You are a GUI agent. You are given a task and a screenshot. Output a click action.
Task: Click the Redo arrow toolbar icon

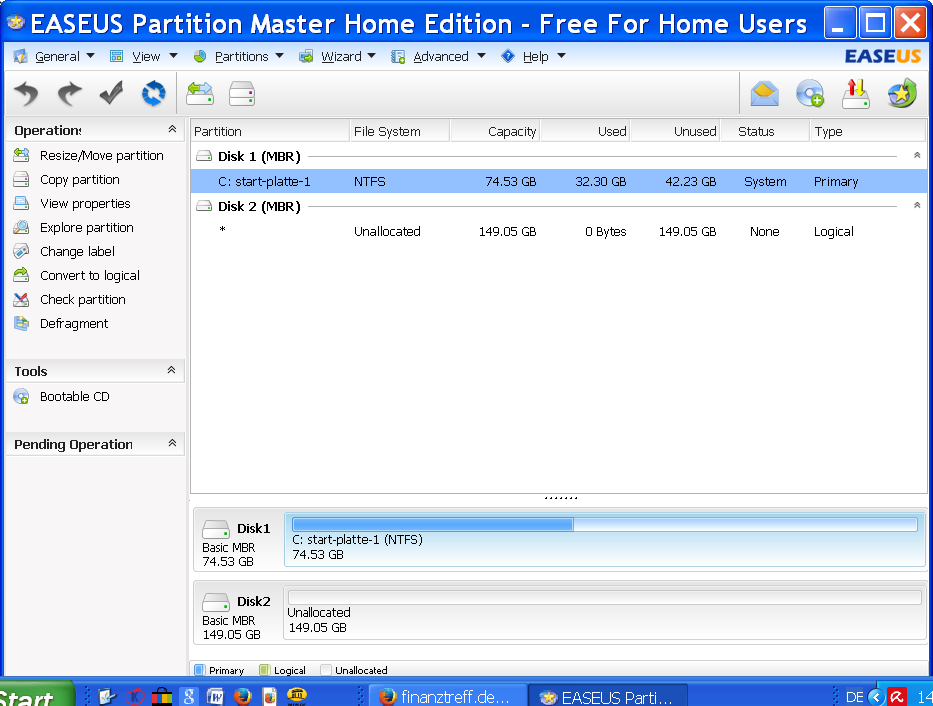coord(69,93)
